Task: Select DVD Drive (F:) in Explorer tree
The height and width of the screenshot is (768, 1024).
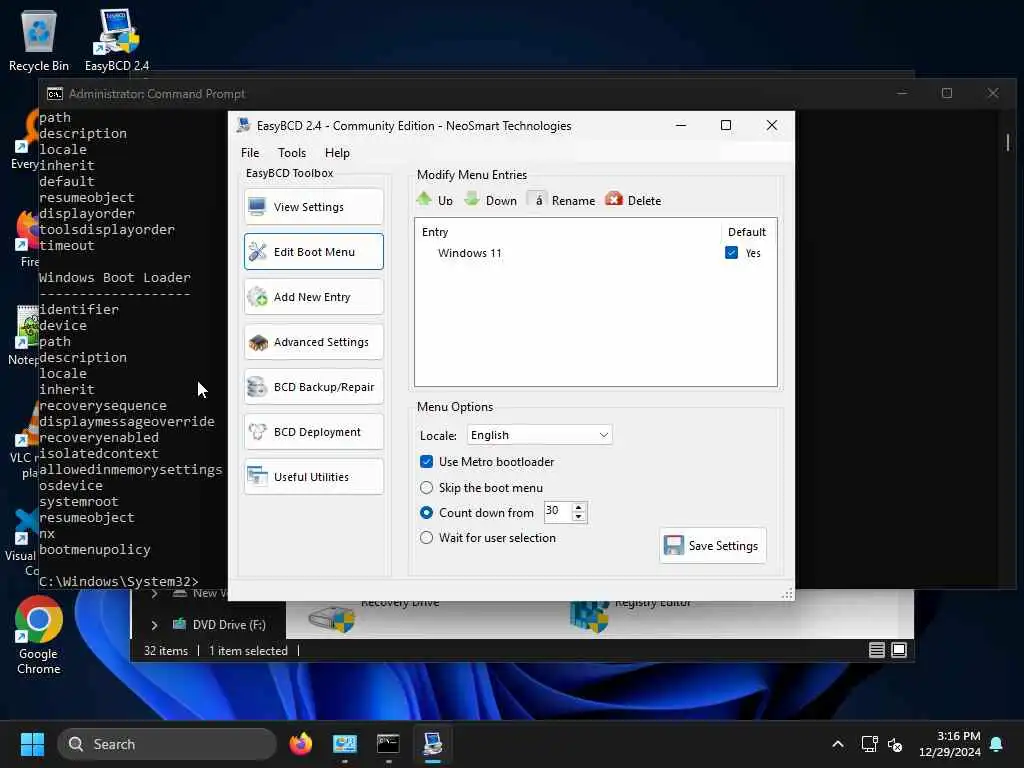Action: 229,625
